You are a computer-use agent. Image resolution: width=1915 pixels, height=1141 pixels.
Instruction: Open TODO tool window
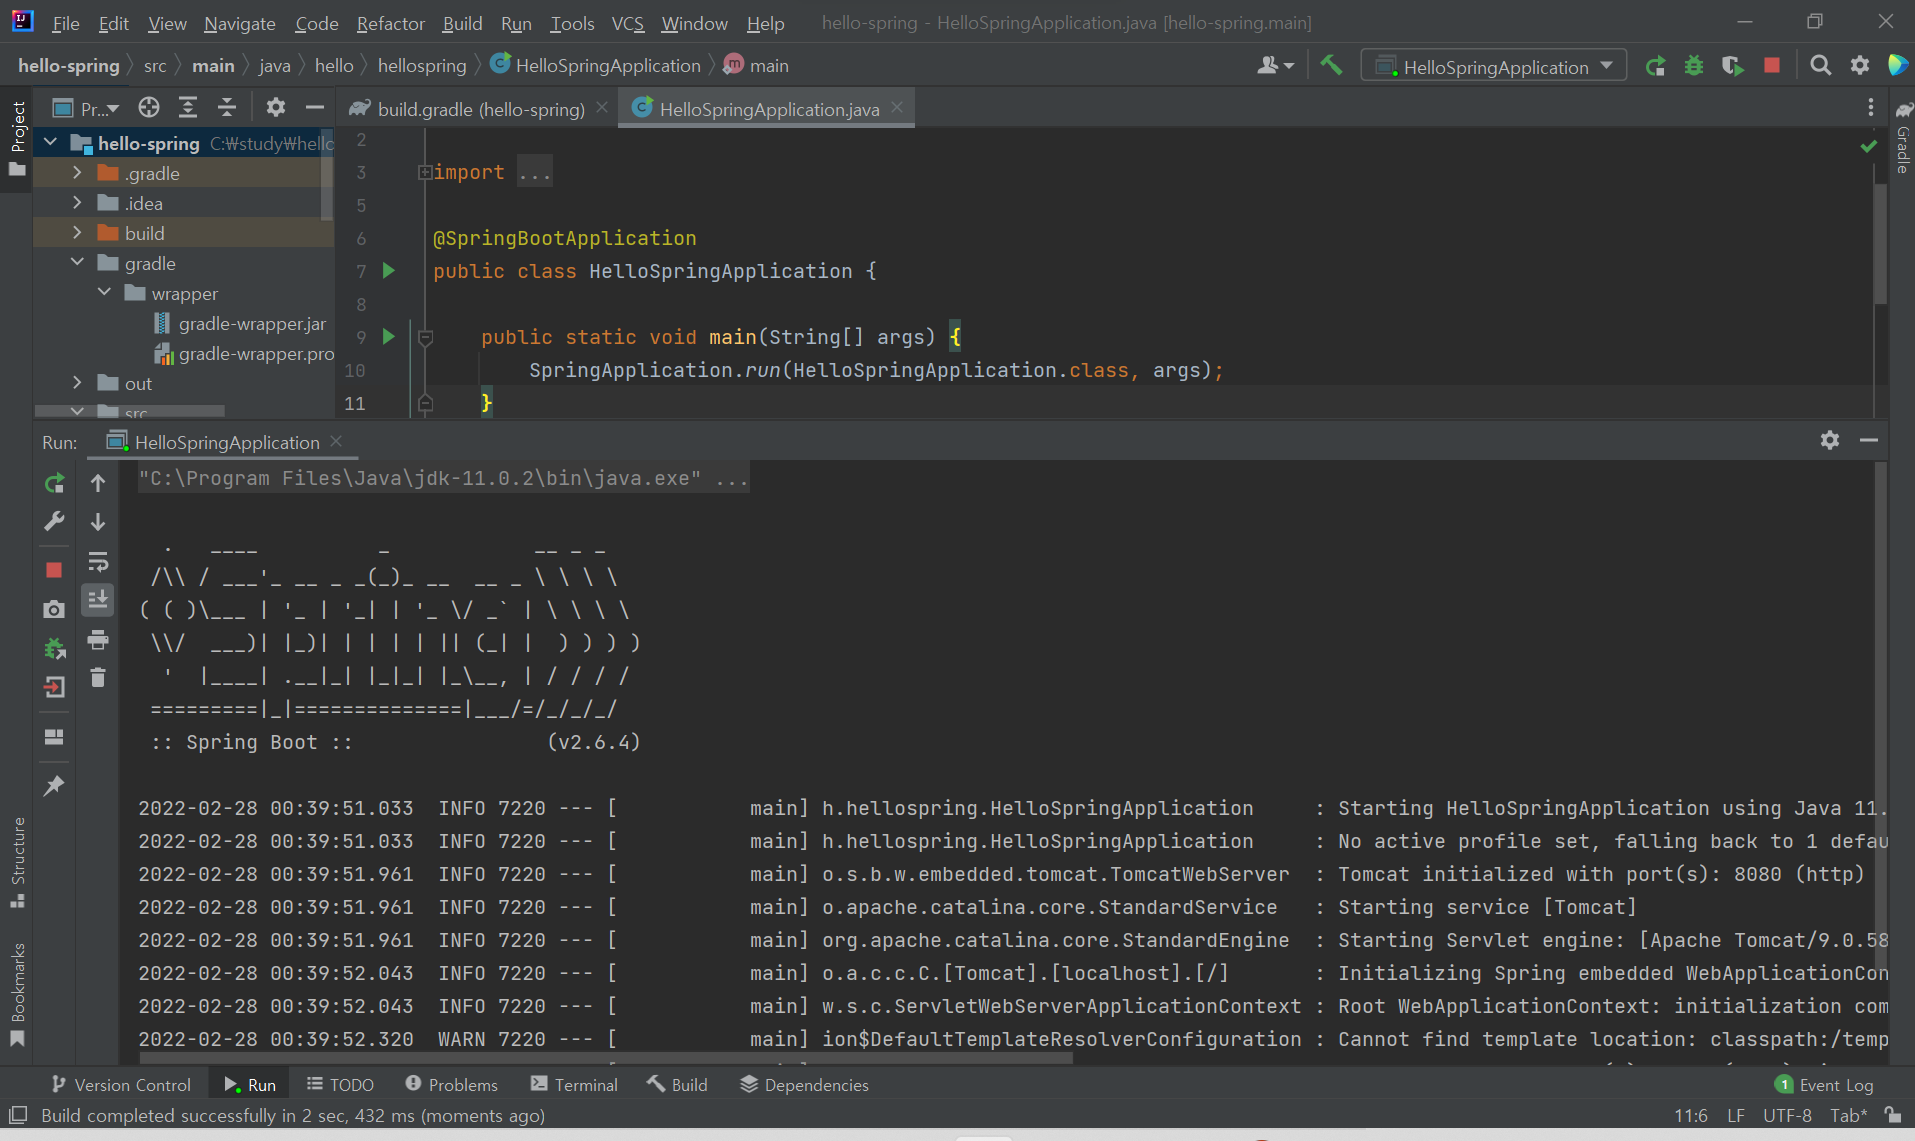pyautogui.click(x=340, y=1085)
